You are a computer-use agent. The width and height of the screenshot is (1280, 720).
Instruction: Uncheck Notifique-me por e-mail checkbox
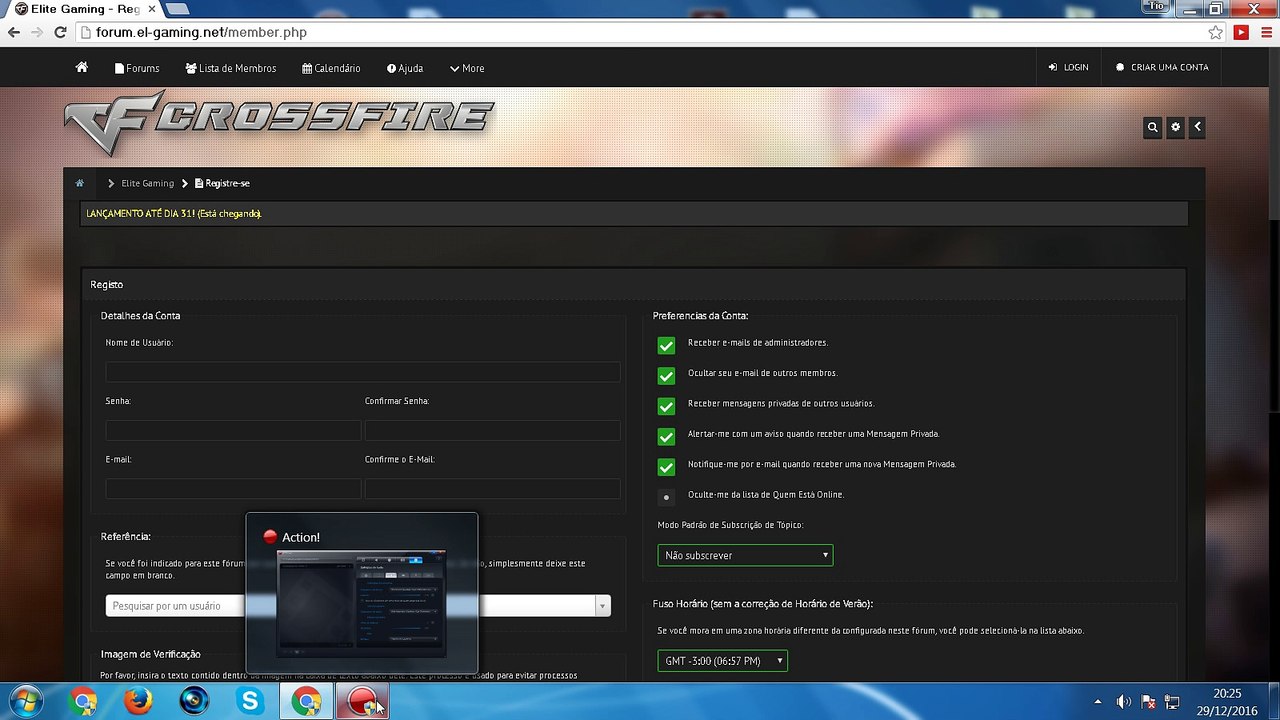pyautogui.click(x=666, y=467)
